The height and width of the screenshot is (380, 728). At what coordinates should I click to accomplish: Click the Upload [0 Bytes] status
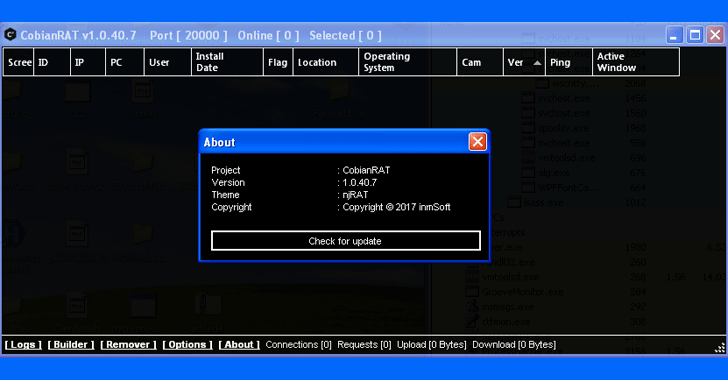point(432,345)
